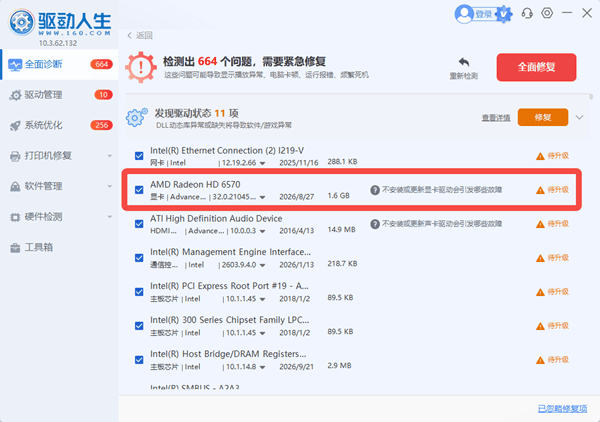This screenshot has width=600, height=422.
Task: Open the 工具箱 sidebar item
Action: click(60, 248)
